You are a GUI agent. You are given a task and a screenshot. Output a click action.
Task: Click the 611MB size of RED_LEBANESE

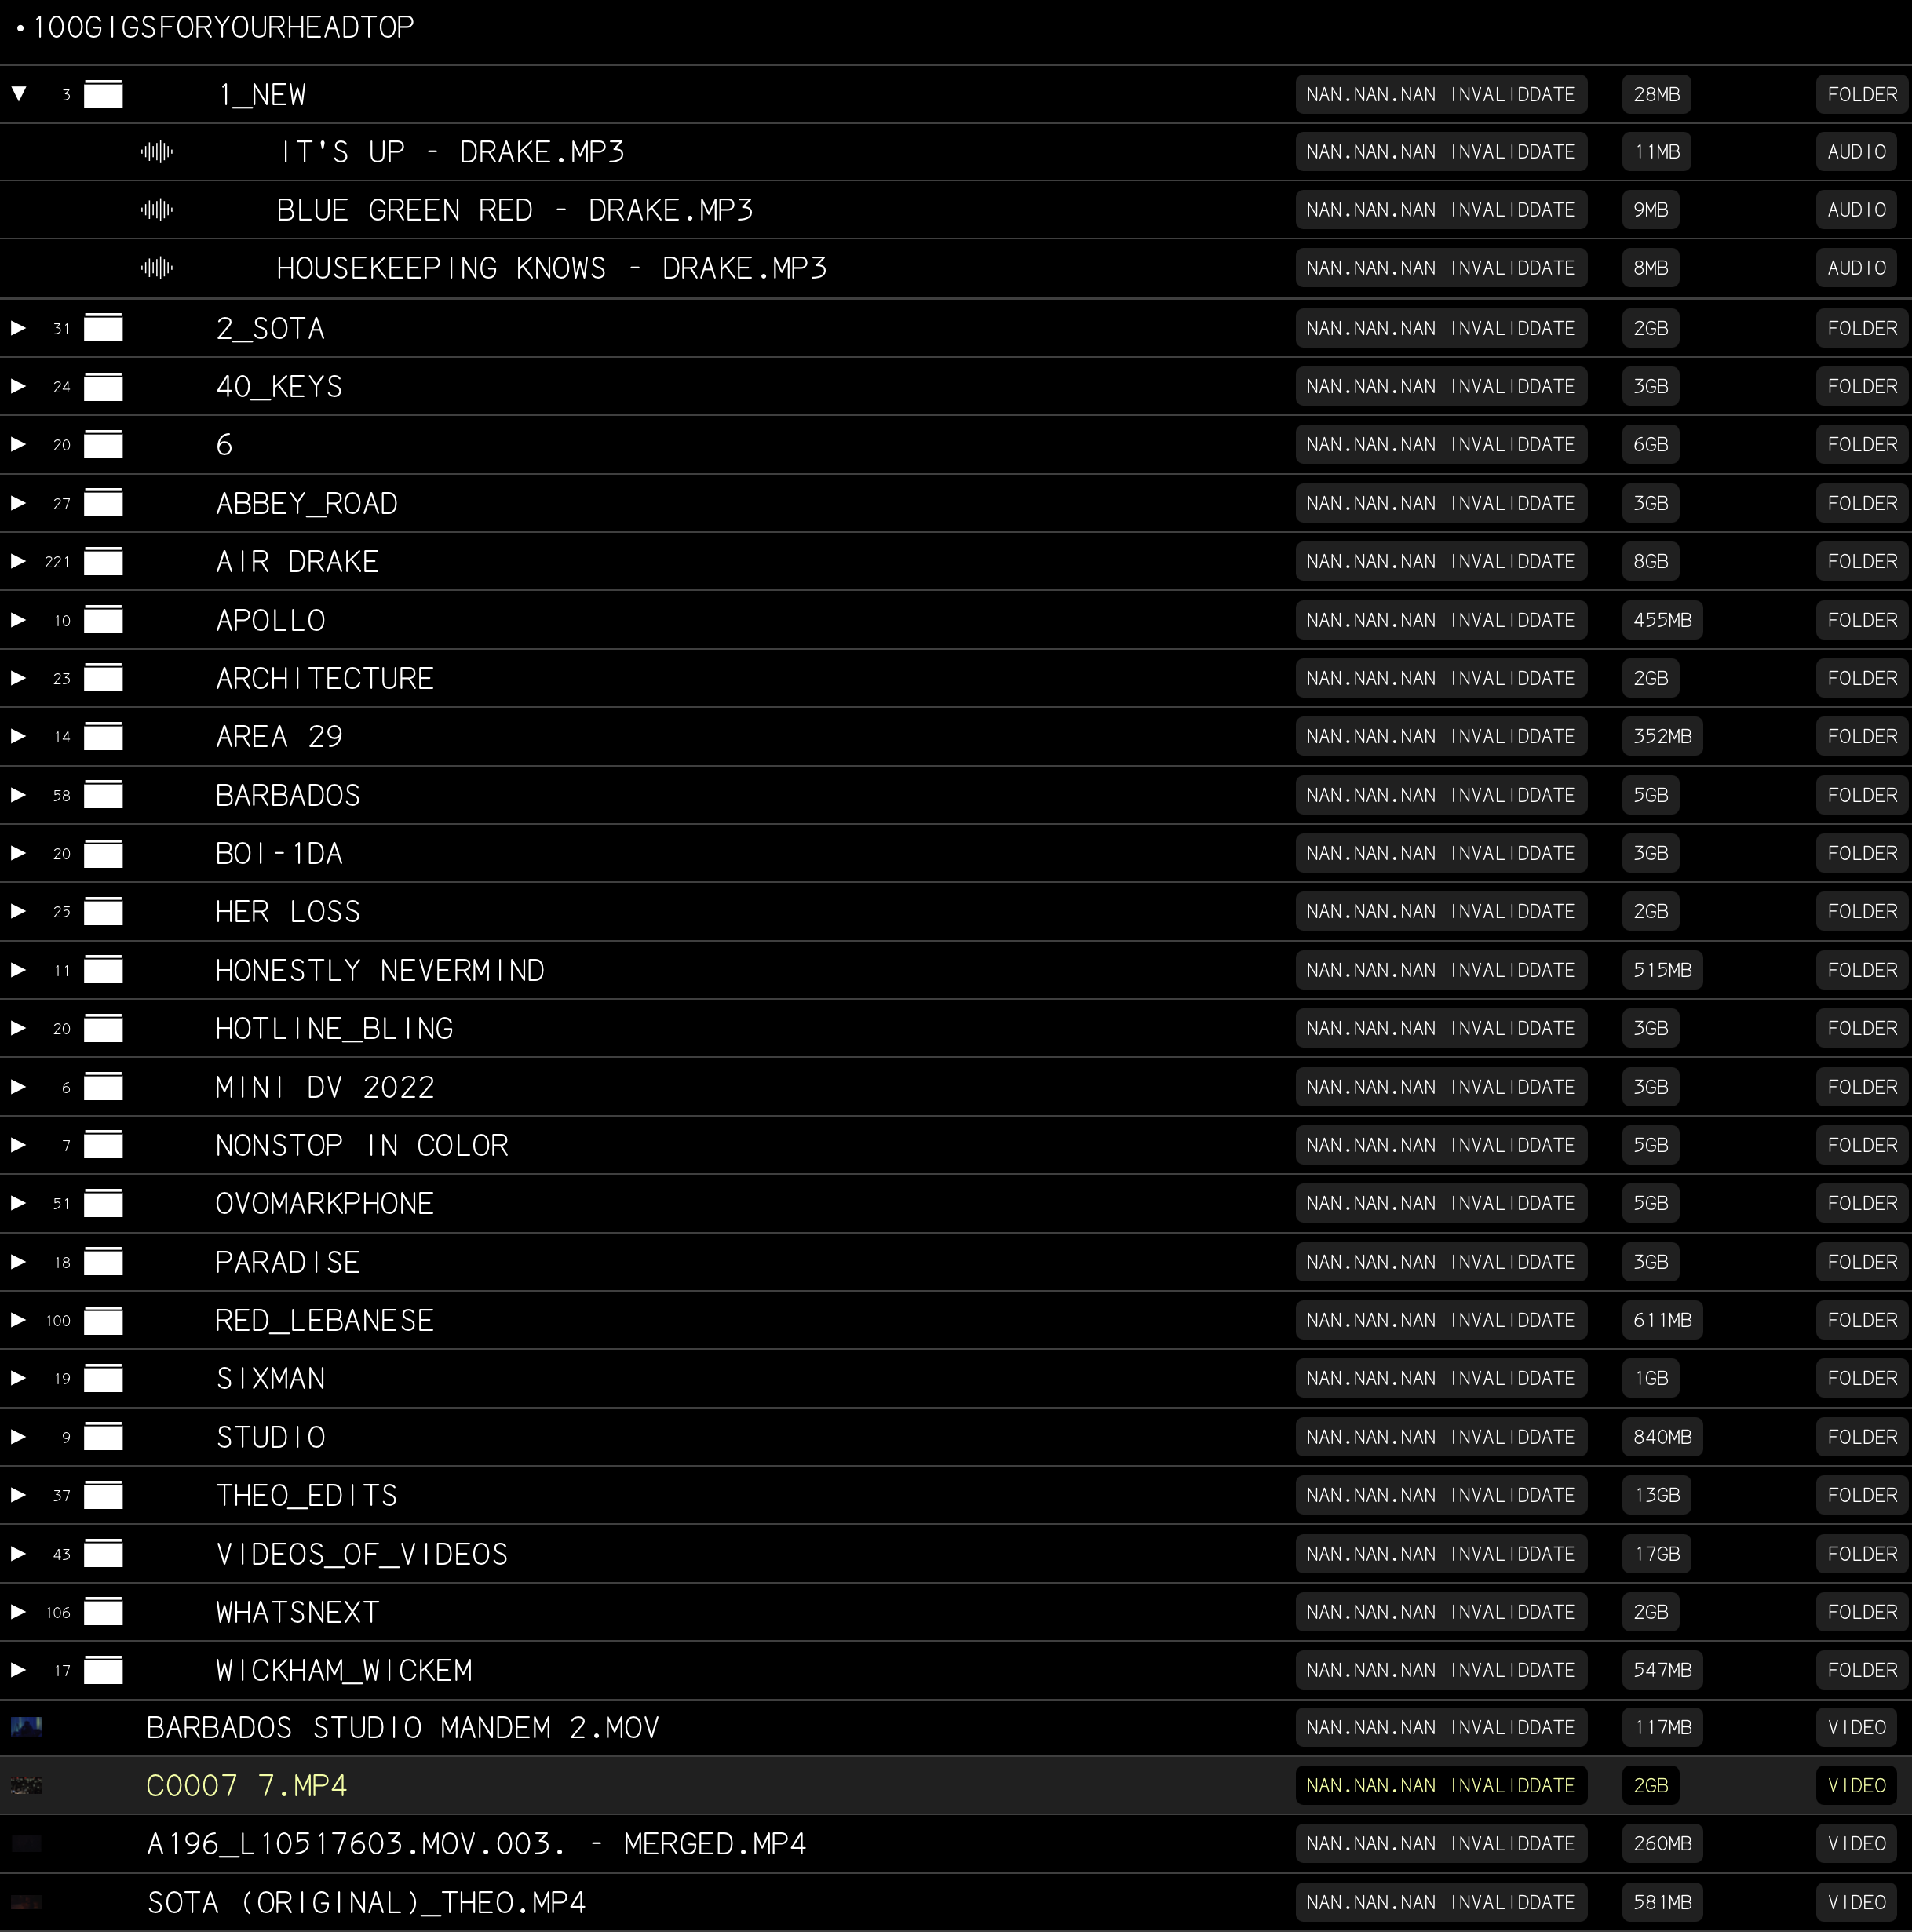[1662, 1320]
